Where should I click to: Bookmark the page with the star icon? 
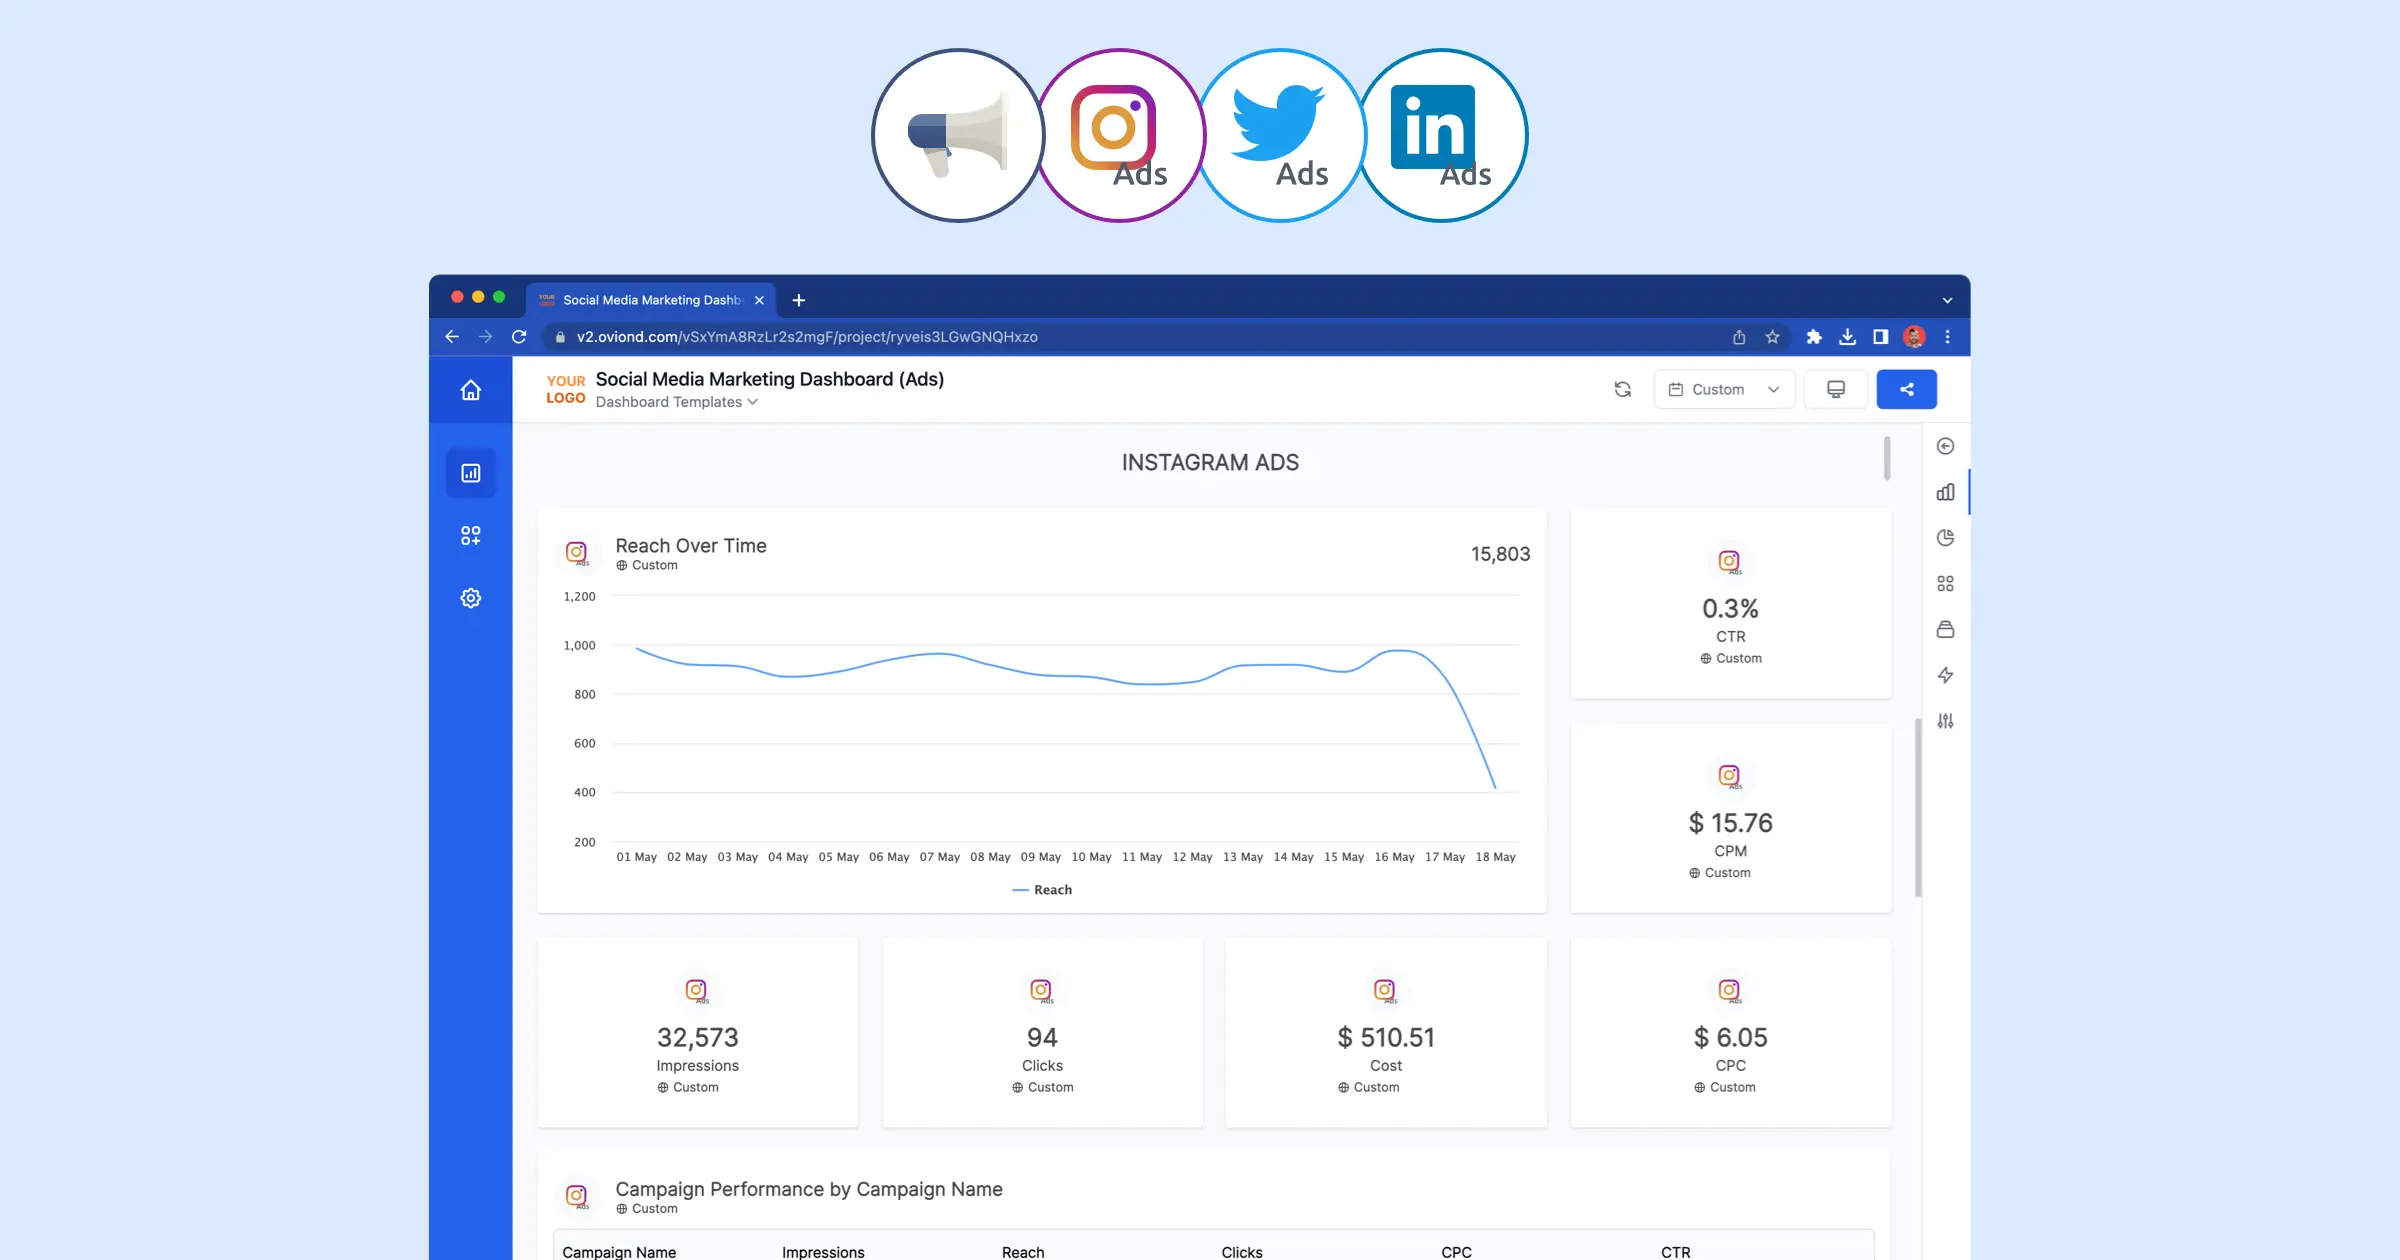[1772, 337]
